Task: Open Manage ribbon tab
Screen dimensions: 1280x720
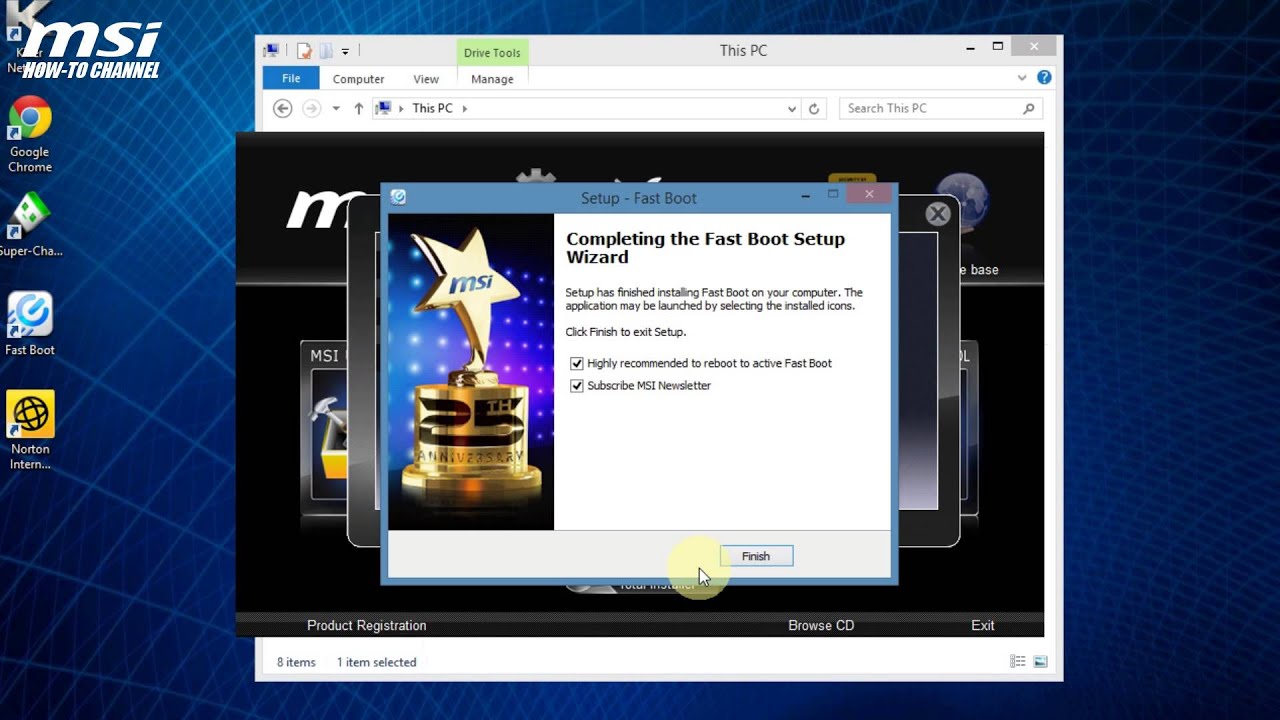Action: (492, 79)
